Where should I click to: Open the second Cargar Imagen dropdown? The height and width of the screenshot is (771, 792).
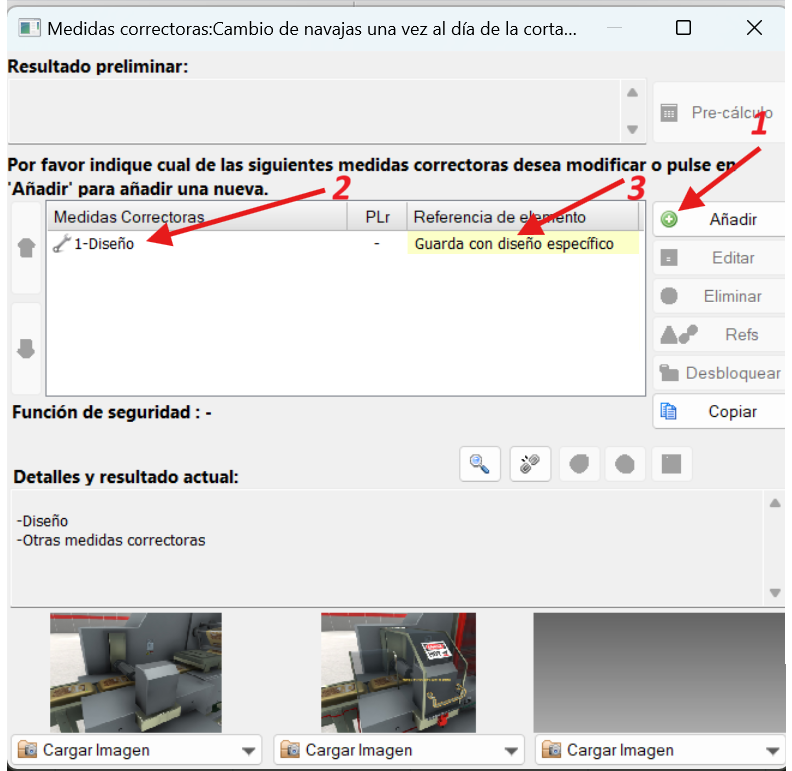tap(399, 750)
